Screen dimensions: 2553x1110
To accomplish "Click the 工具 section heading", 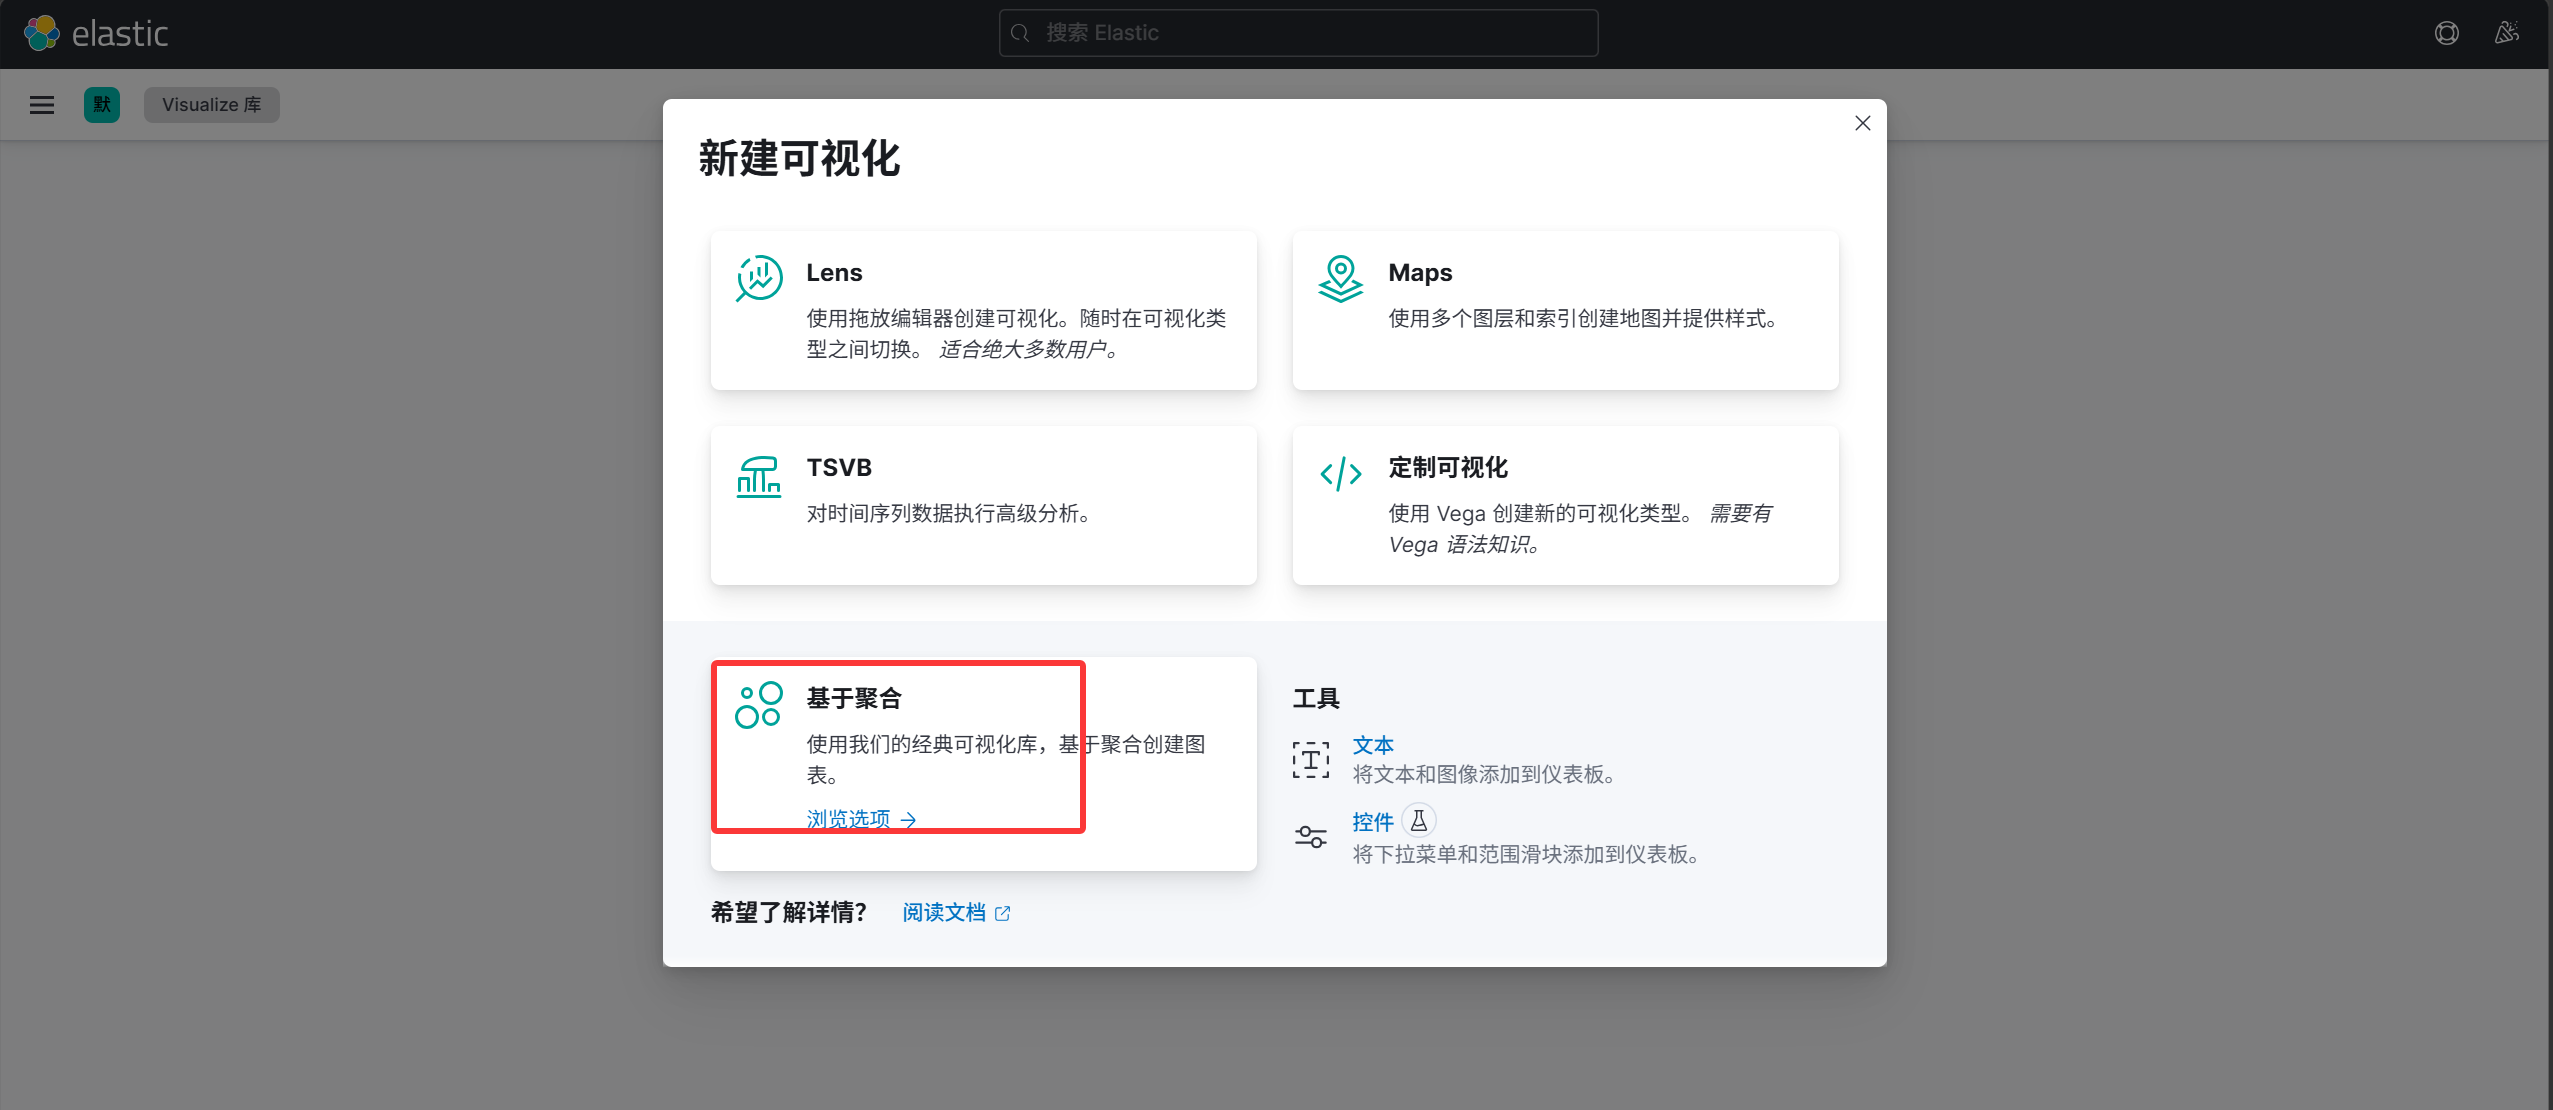I will 1316,698.
